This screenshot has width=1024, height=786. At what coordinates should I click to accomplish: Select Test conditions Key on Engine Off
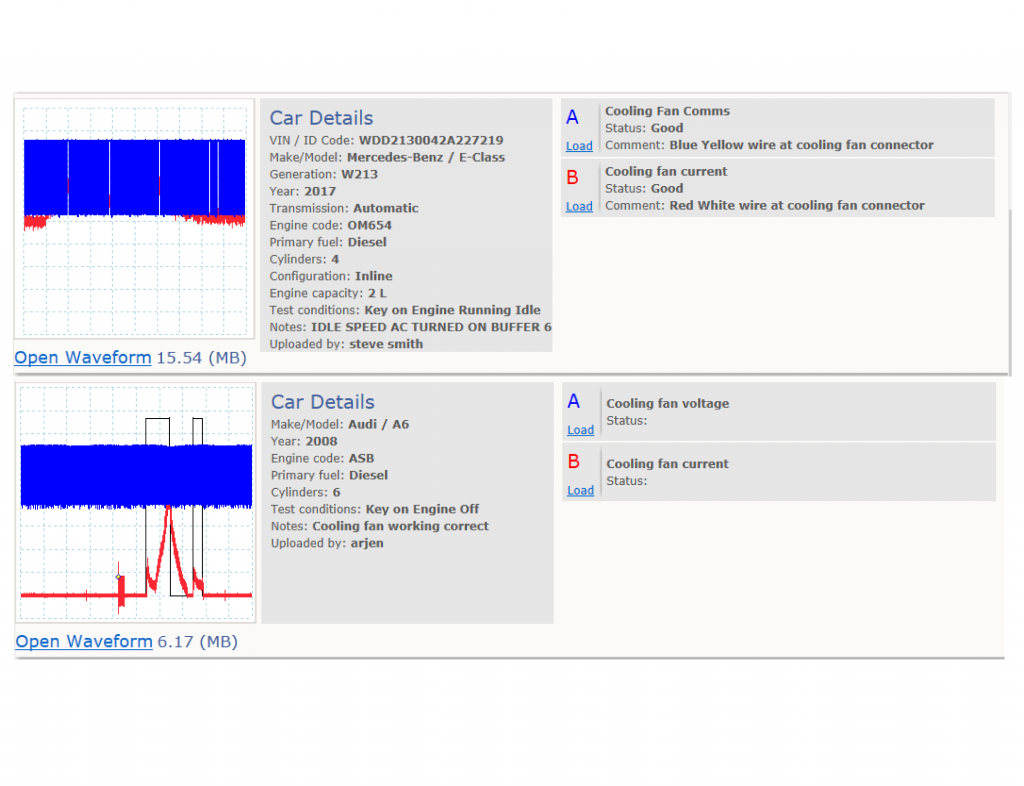375,509
